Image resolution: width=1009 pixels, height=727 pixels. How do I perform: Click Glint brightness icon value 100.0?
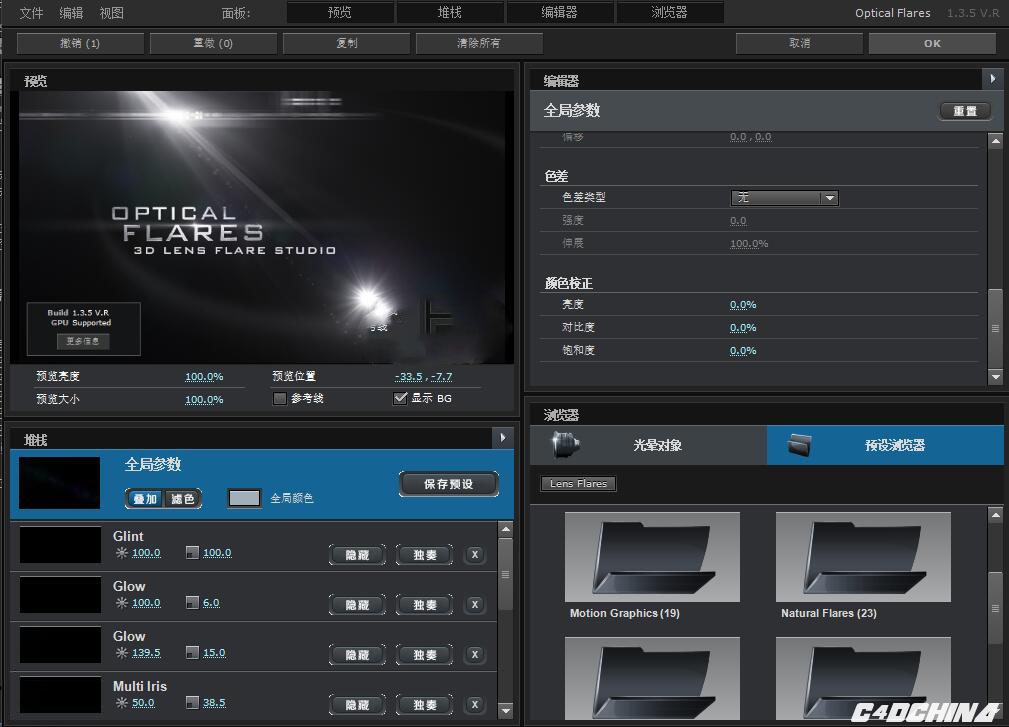146,553
